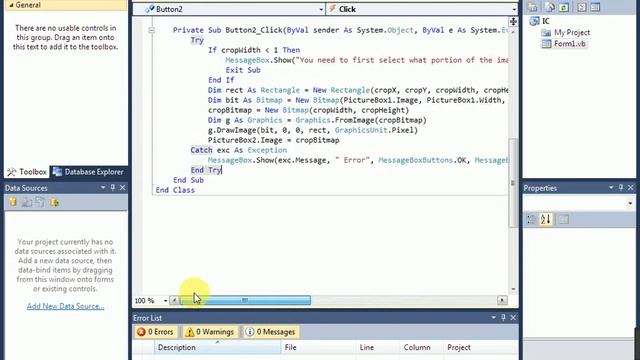This screenshot has height=360, width=640.
Task: Switch to the Toolbox tab
Action: click(27, 172)
